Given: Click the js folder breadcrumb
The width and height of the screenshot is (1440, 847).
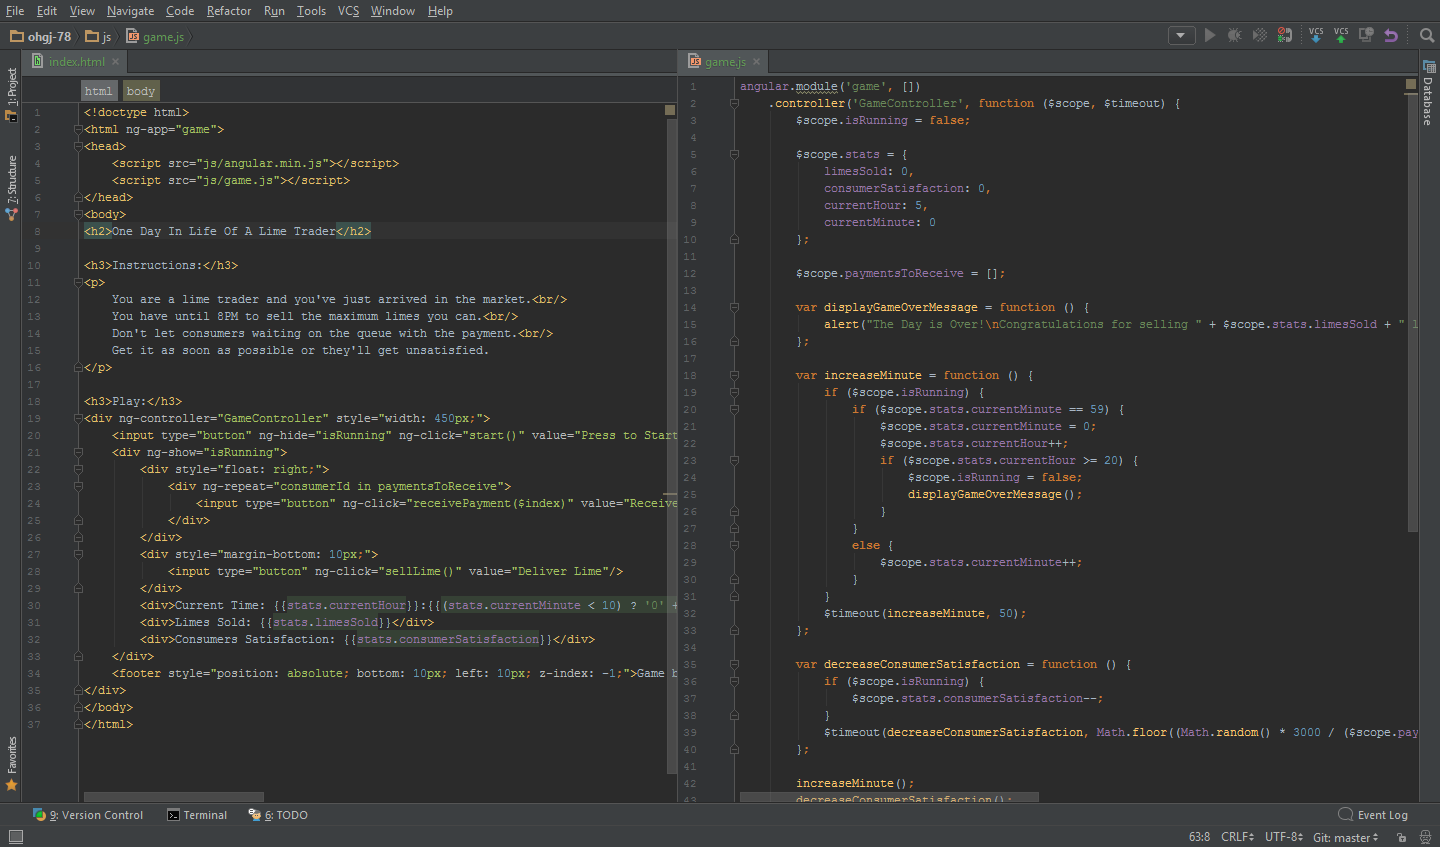Looking at the screenshot, I should [98, 36].
